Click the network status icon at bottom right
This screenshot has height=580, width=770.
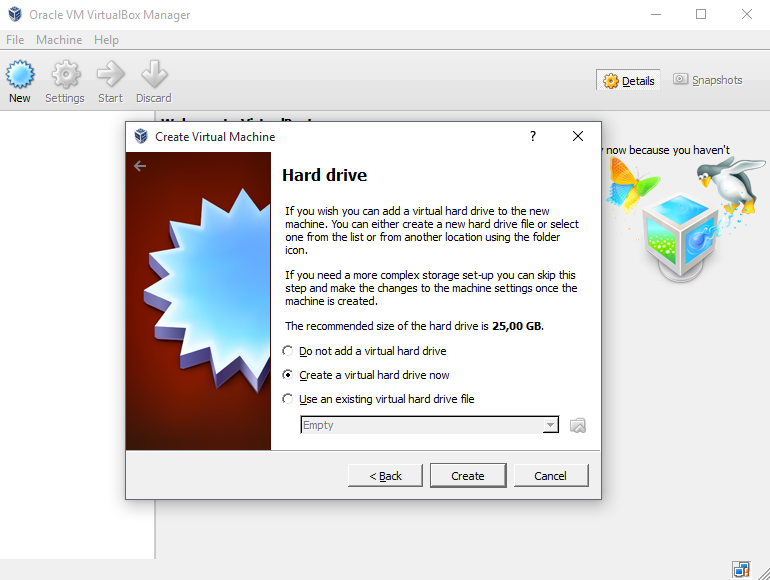coord(741,570)
